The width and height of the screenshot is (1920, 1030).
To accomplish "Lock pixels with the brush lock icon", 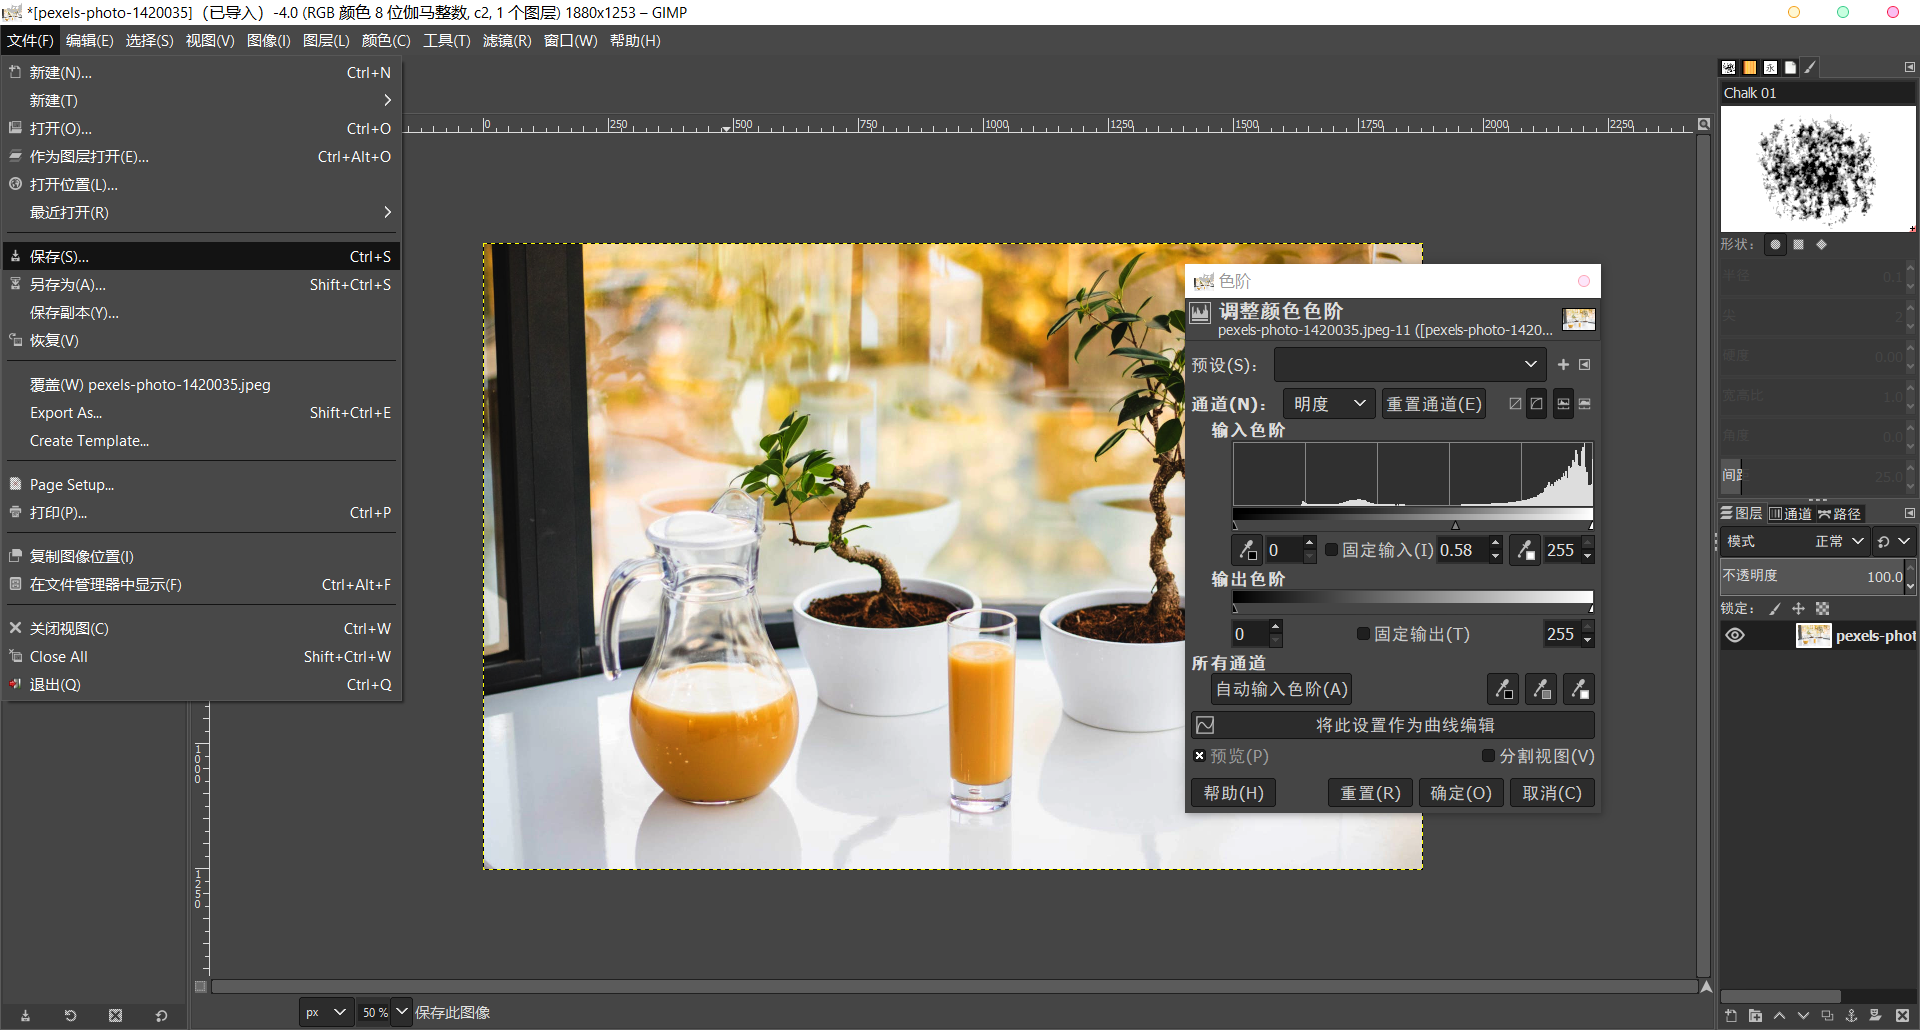I will pyautogui.click(x=1775, y=609).
